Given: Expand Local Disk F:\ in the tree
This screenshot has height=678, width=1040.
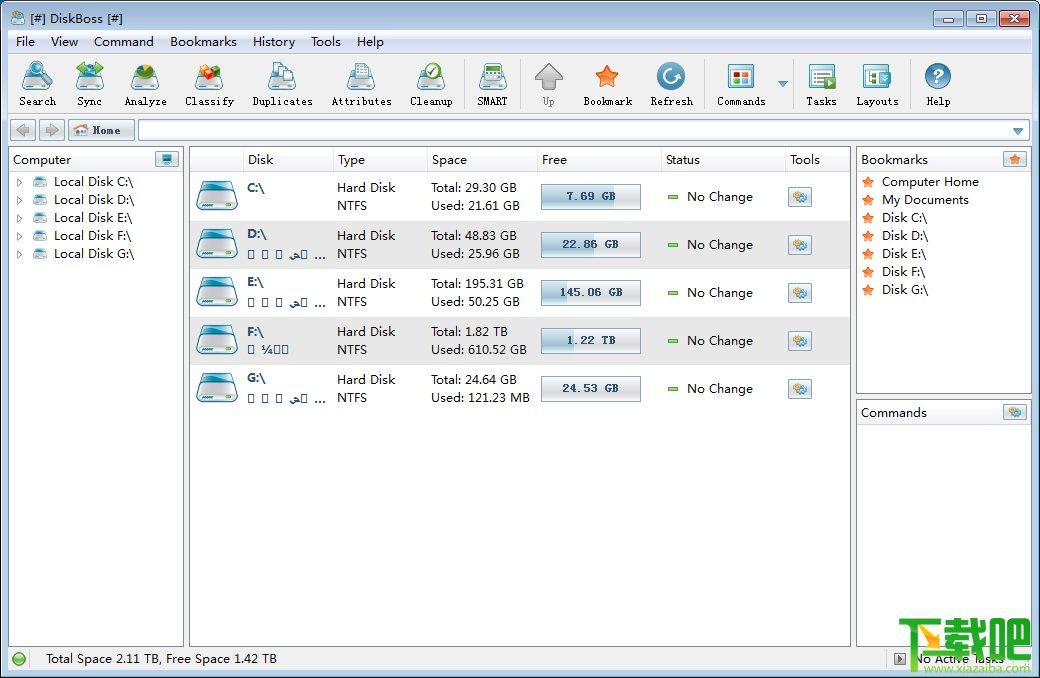Looking at the screenshot, I should pos(20,236).
